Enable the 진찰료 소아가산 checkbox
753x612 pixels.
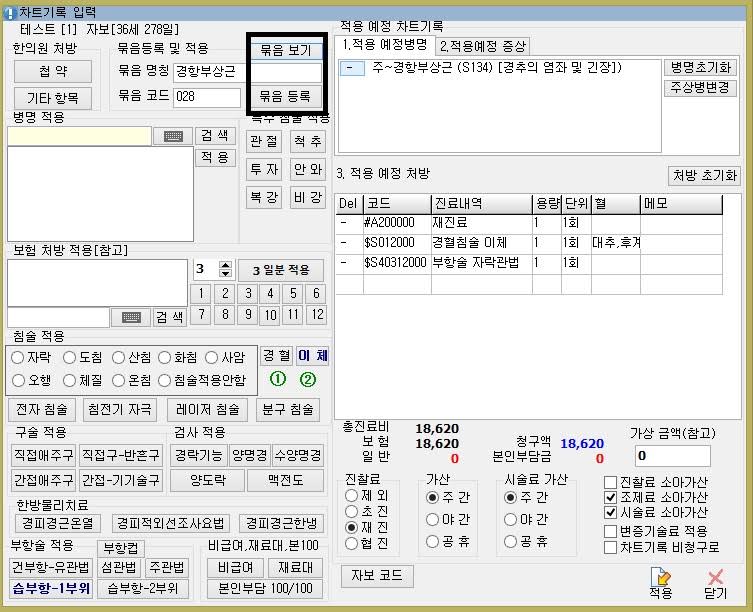tap(611, 482)
